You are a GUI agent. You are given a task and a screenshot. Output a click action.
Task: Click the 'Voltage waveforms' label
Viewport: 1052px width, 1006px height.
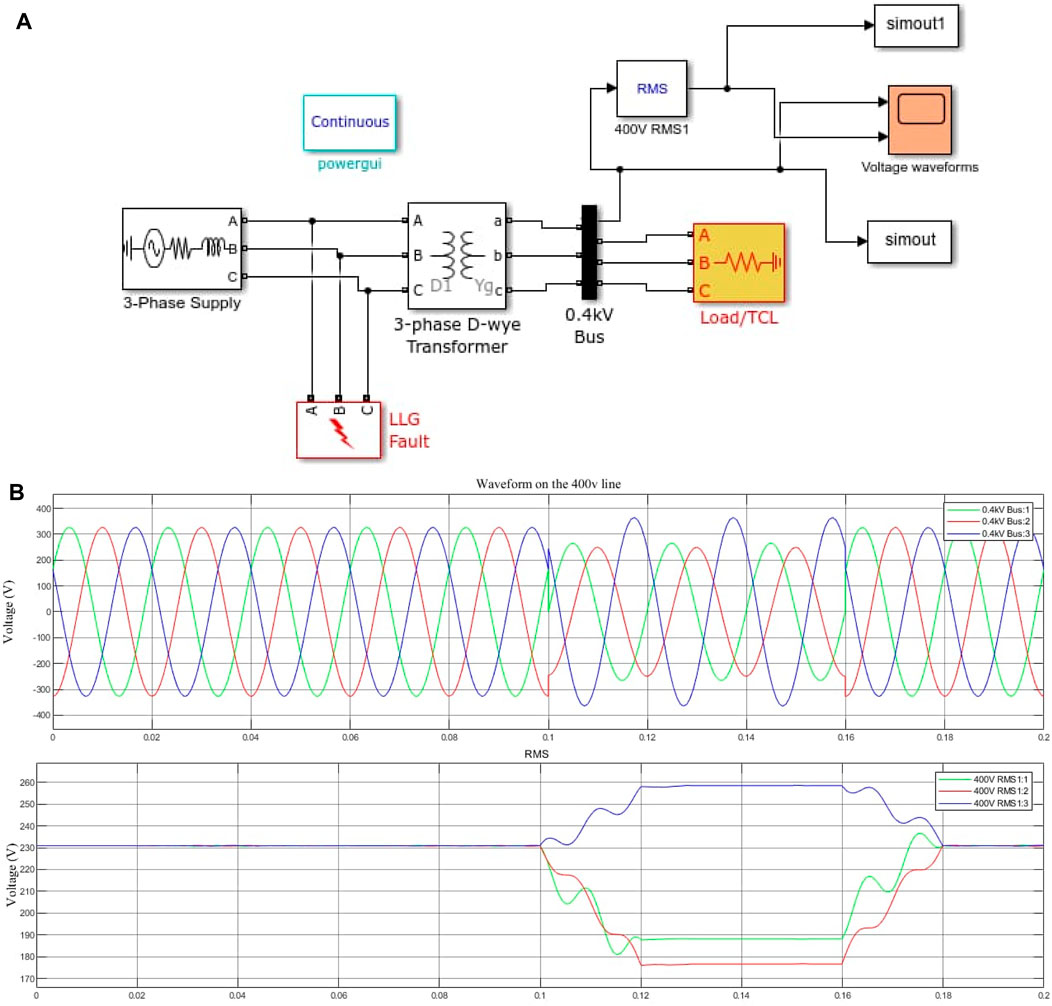tap(920, 167)
